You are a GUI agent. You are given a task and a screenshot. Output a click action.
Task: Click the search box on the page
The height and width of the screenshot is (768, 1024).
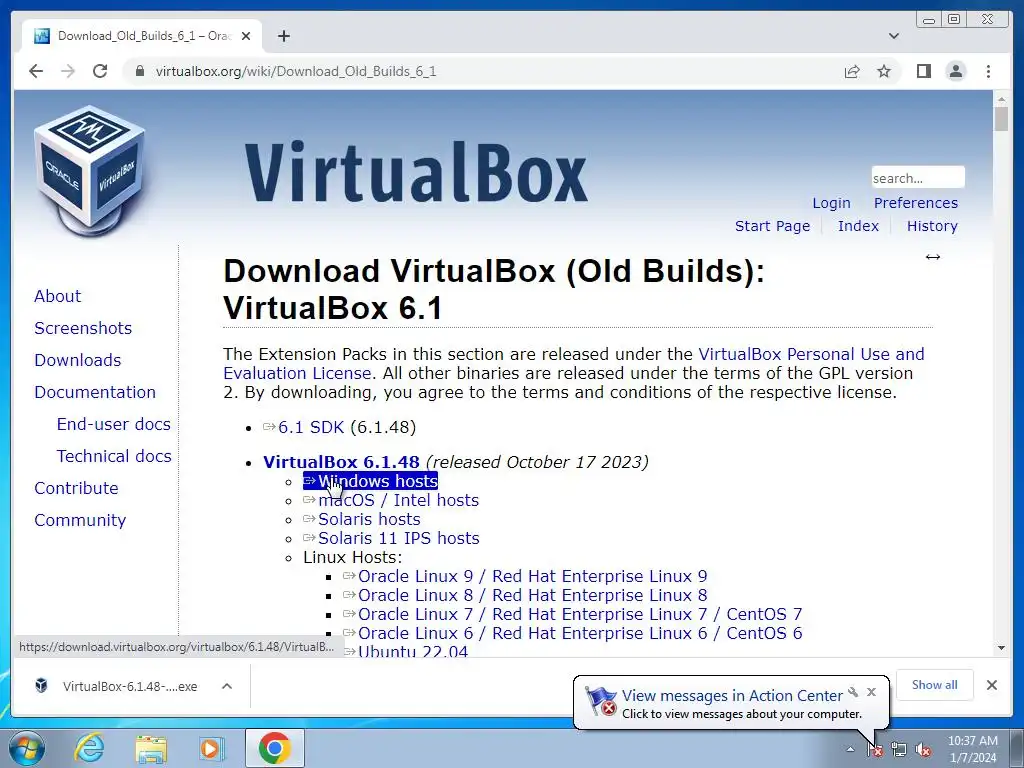918,178
